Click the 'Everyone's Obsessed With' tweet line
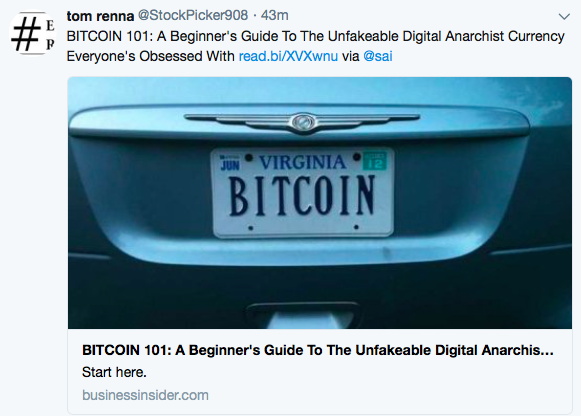Screen dimensions: 581x416 (150, 56)
